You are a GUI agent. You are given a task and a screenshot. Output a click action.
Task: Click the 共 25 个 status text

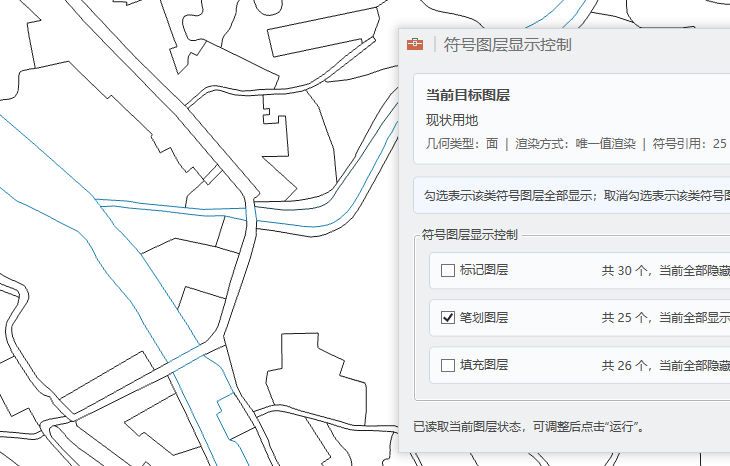tap(665, 318)
